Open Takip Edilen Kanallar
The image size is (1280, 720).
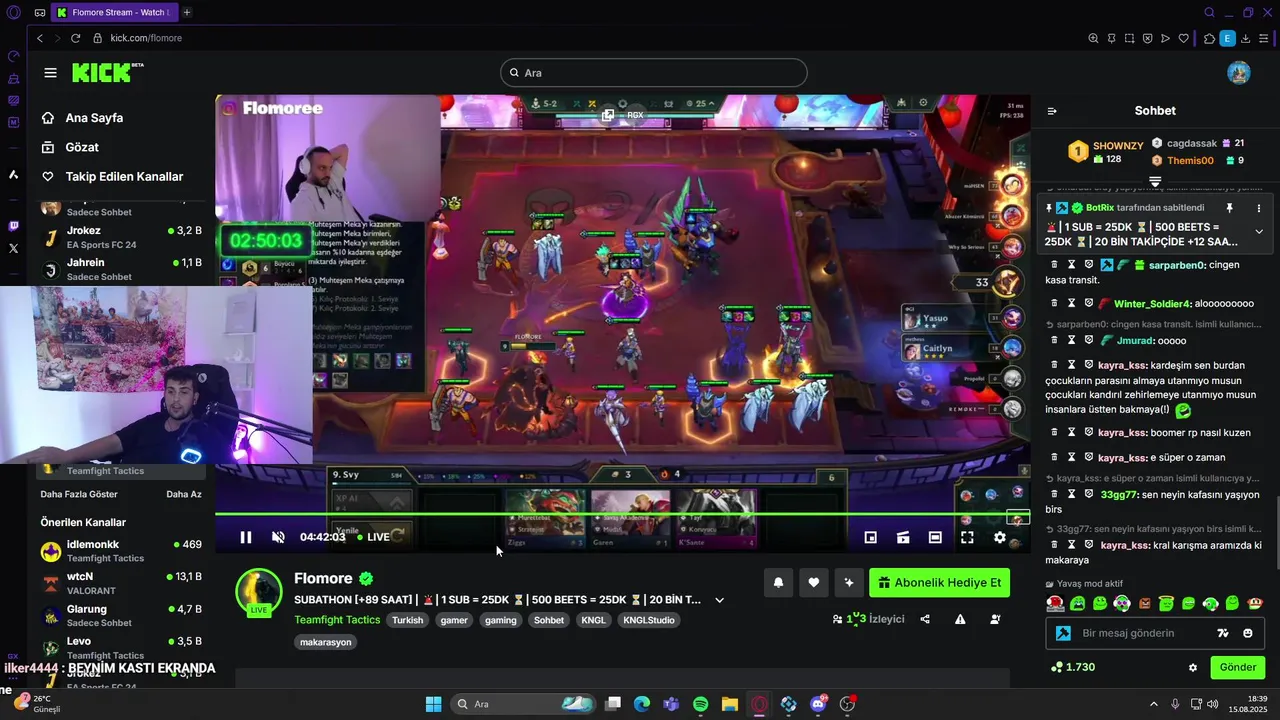112,176
